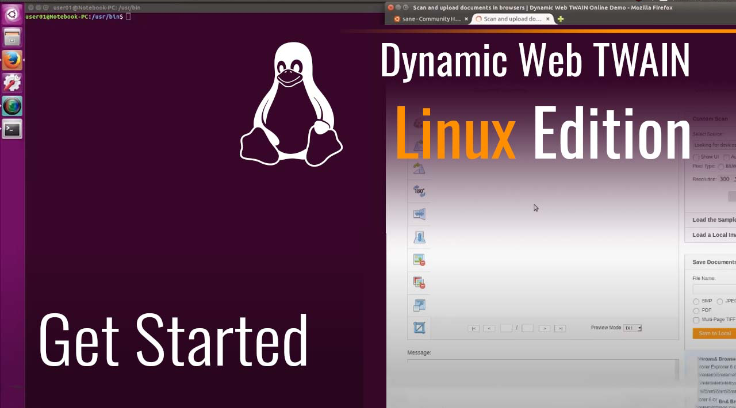Expand the Load the Sample section

pos(712,219)
